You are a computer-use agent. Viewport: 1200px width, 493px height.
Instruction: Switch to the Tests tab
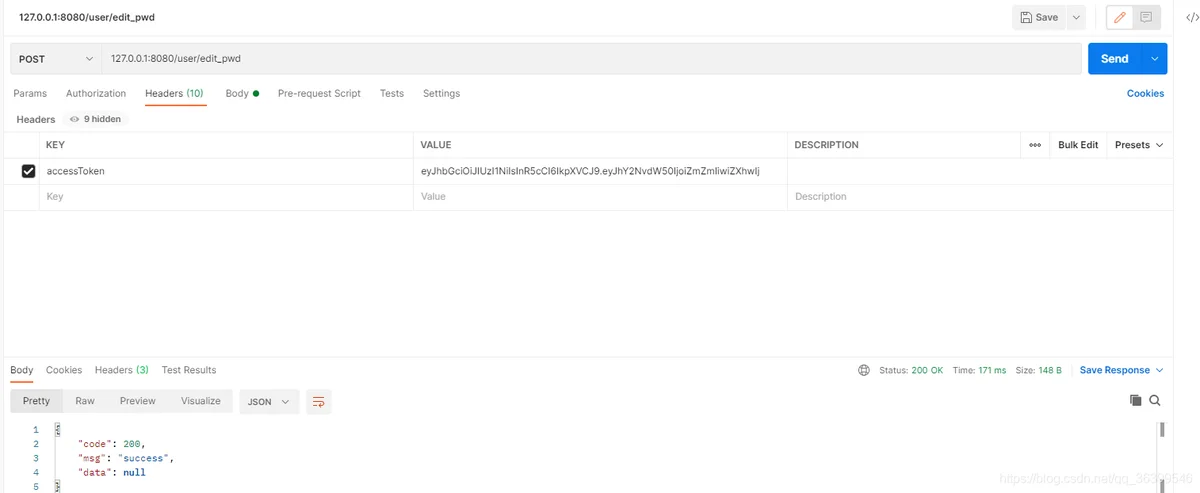[392, 93]
